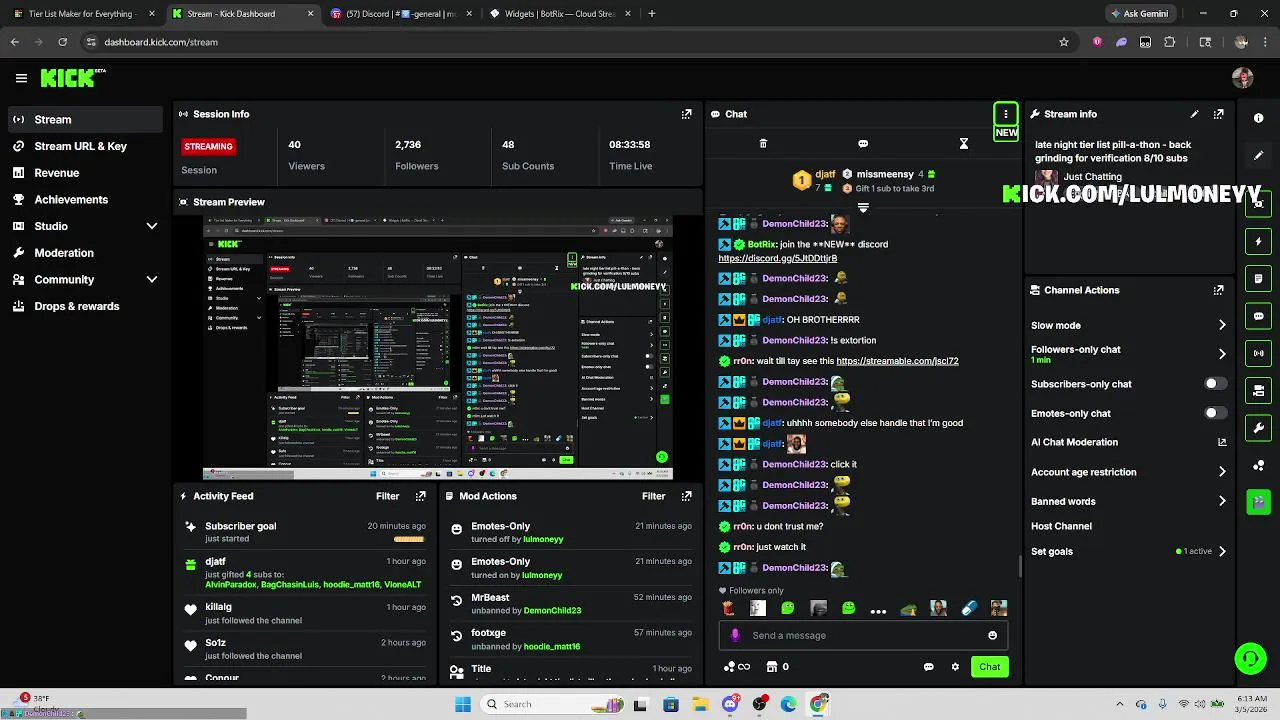Click the document icon in right sidebar
The width and height of the screenshot is (1280, 720).
1258,278
